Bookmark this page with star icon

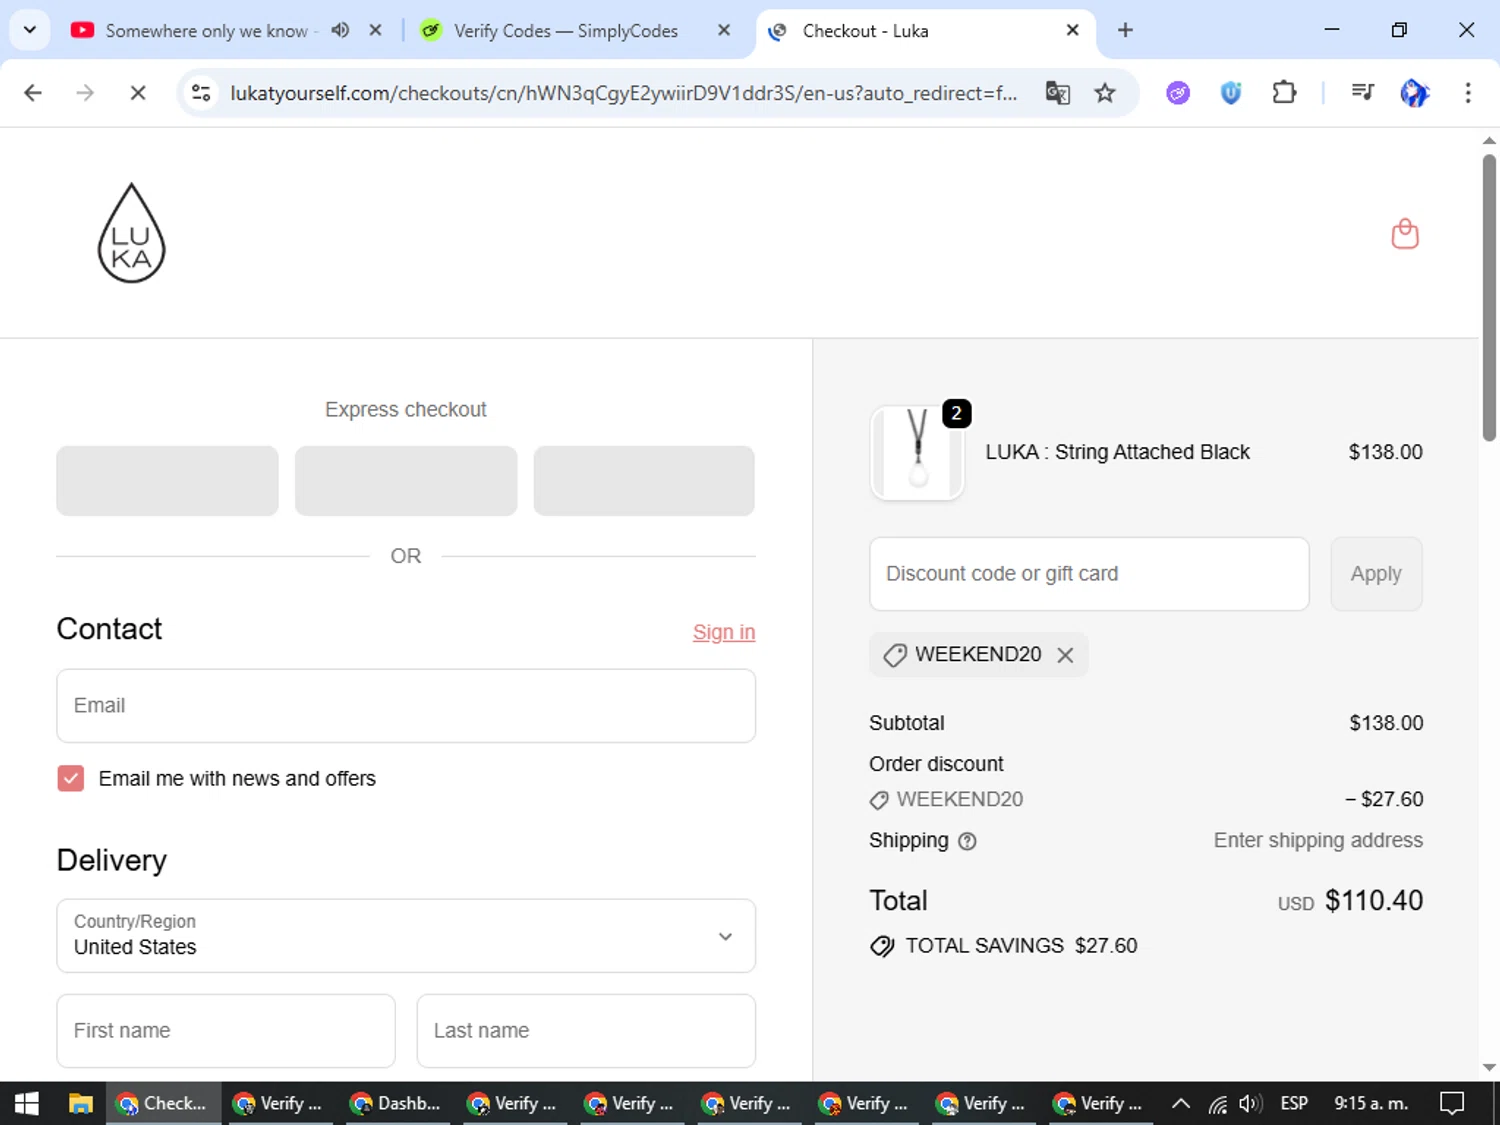click(1105, 93)
